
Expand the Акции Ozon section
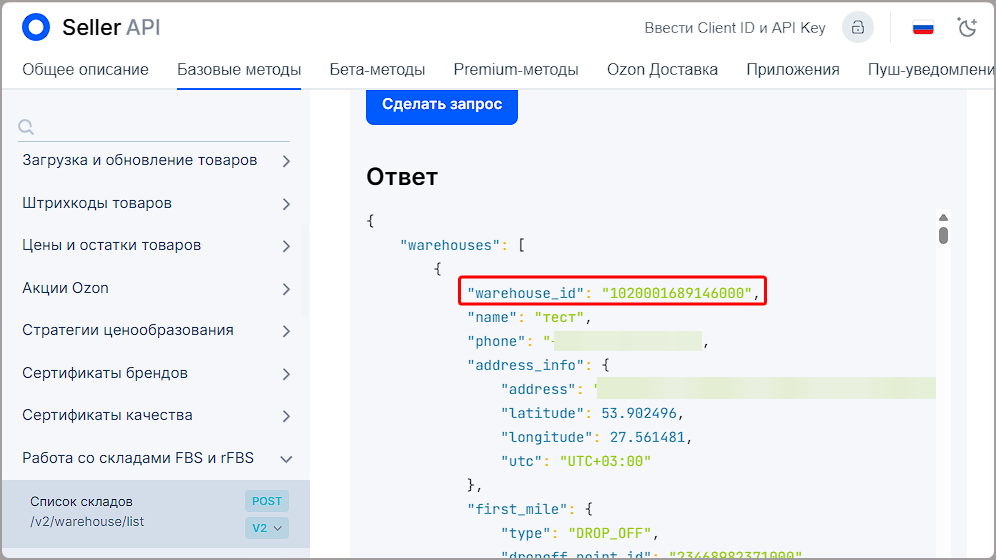pos(286,289)
